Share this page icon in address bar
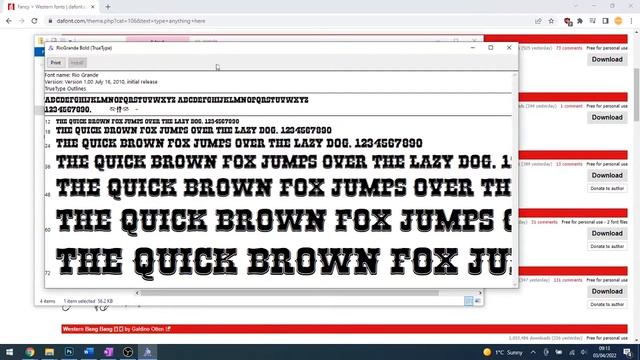Viewport: 640px width, 360px height. pyautogui.click(x=538, y=21)
